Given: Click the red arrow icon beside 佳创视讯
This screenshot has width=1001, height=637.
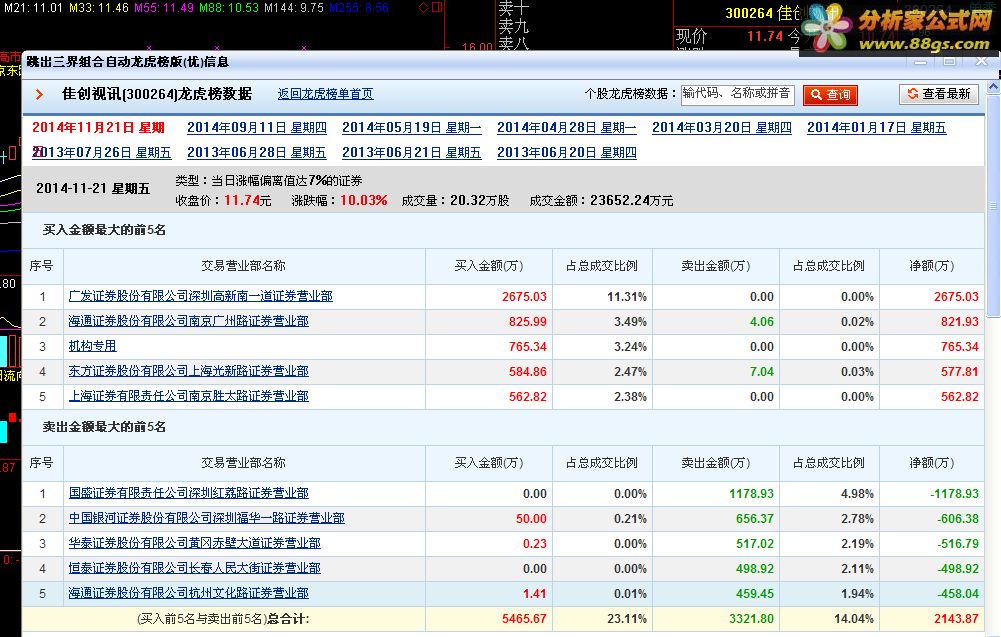Looking at the screenshot, I should point(39,94).
